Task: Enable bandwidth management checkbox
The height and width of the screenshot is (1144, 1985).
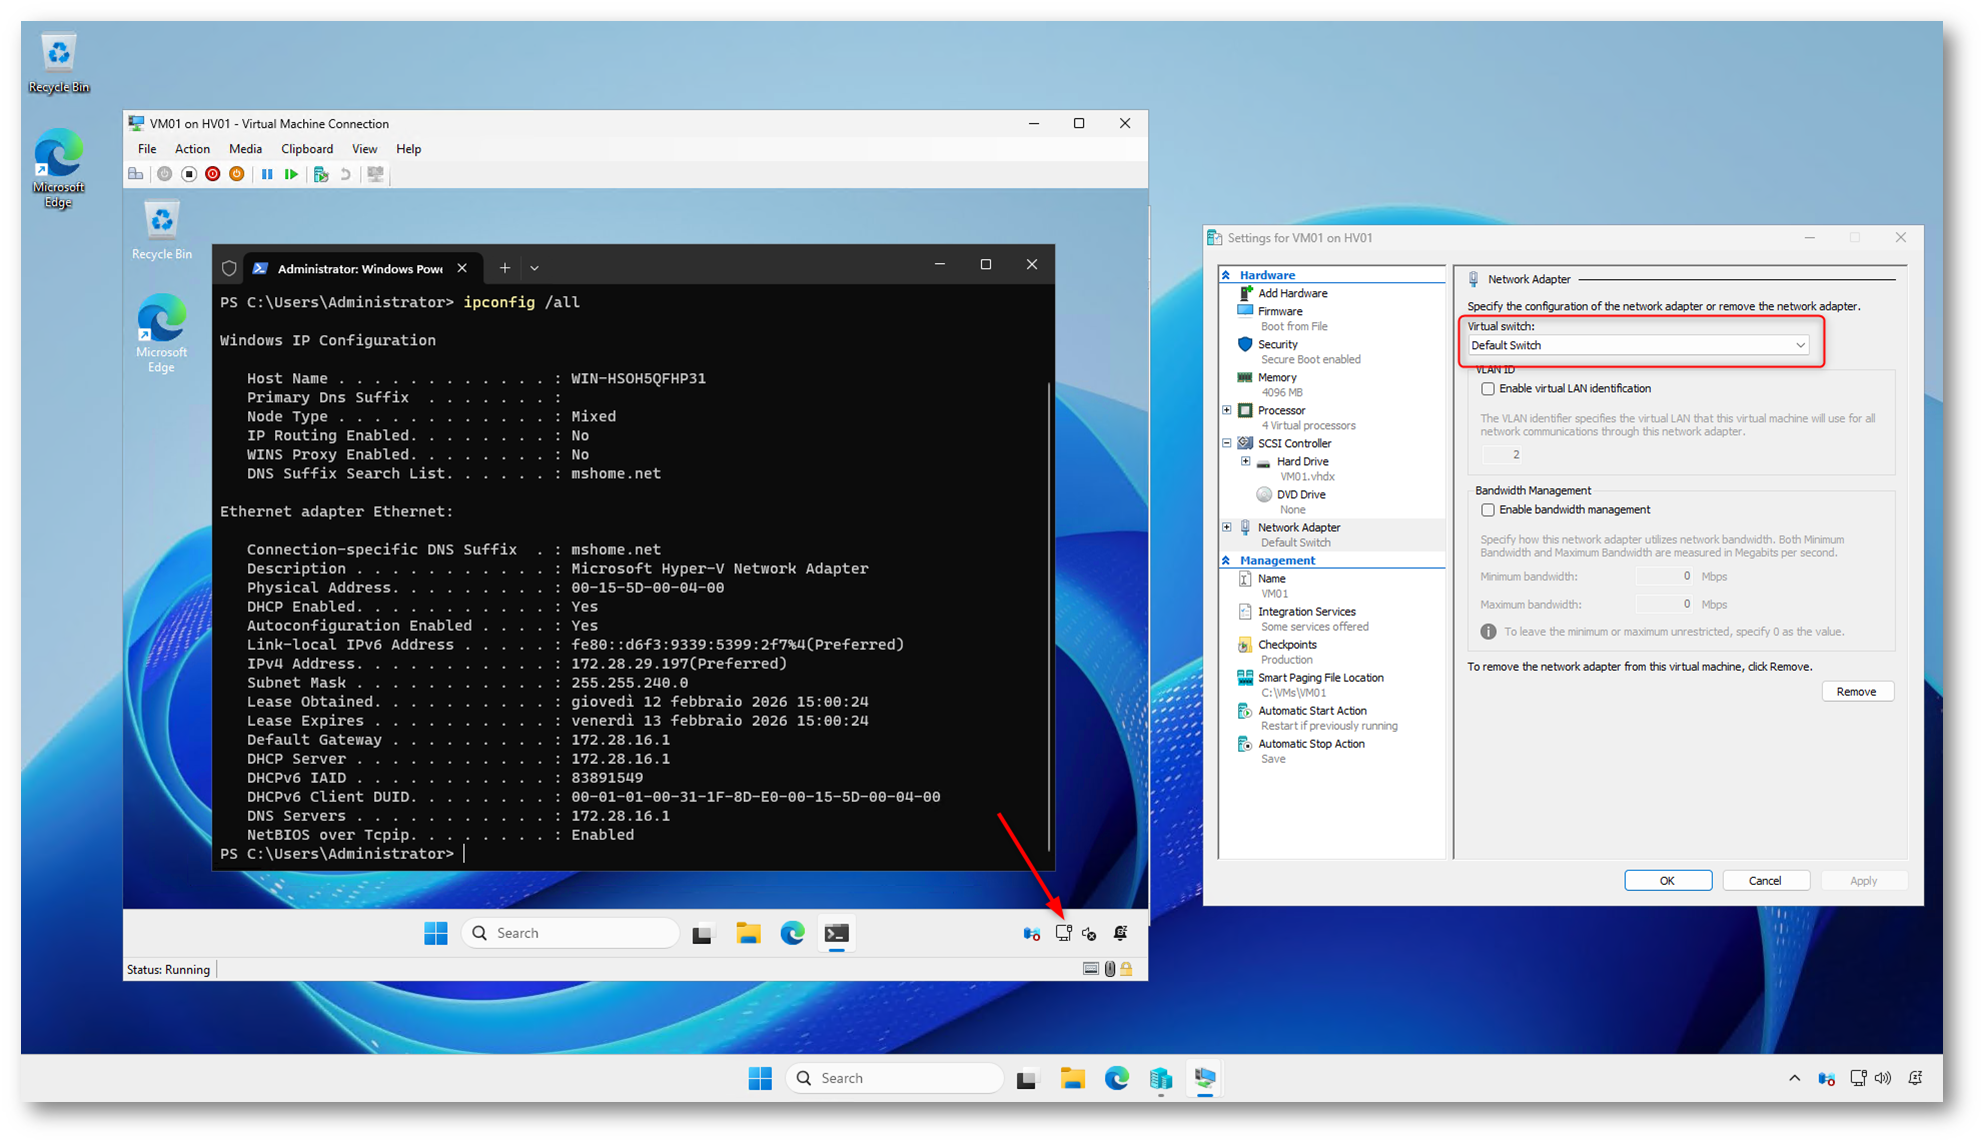Action: tap(1488, 510)
